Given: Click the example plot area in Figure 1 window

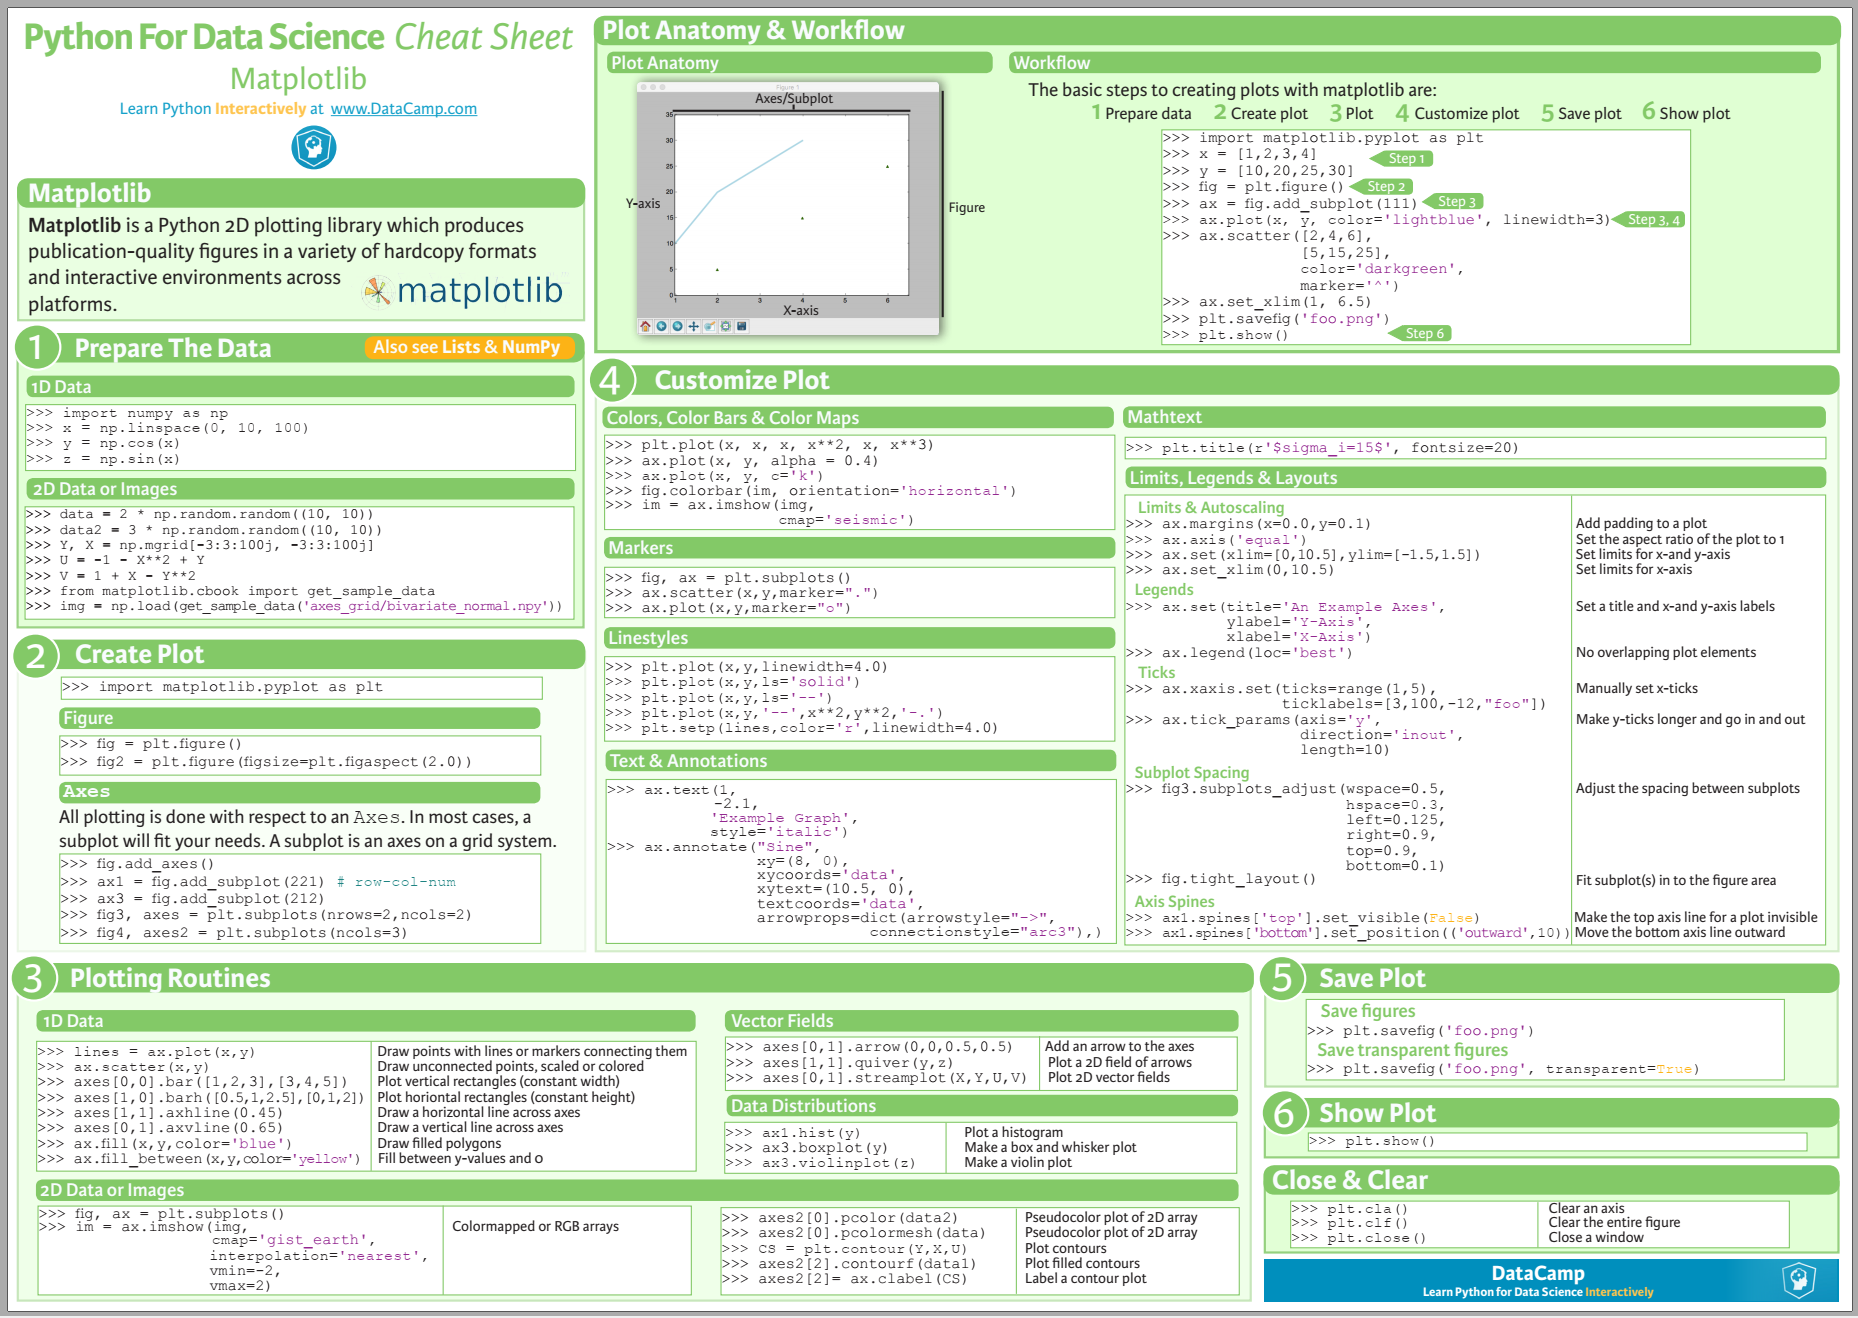Looking at the screenshot, I should click(792, 205).
